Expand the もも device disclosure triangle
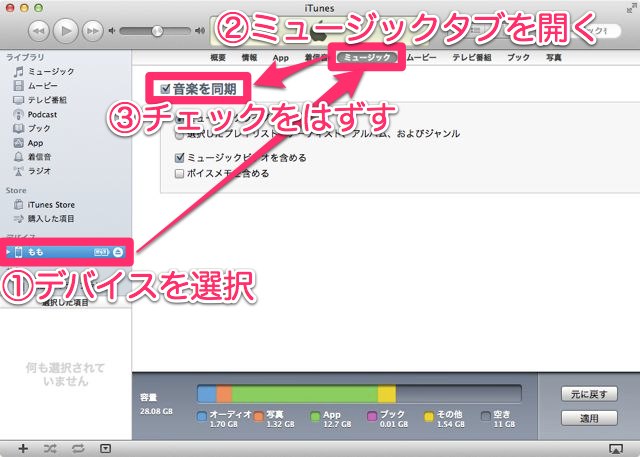The height and width of the screenshot is (457, 640). (x=8, y=252)
